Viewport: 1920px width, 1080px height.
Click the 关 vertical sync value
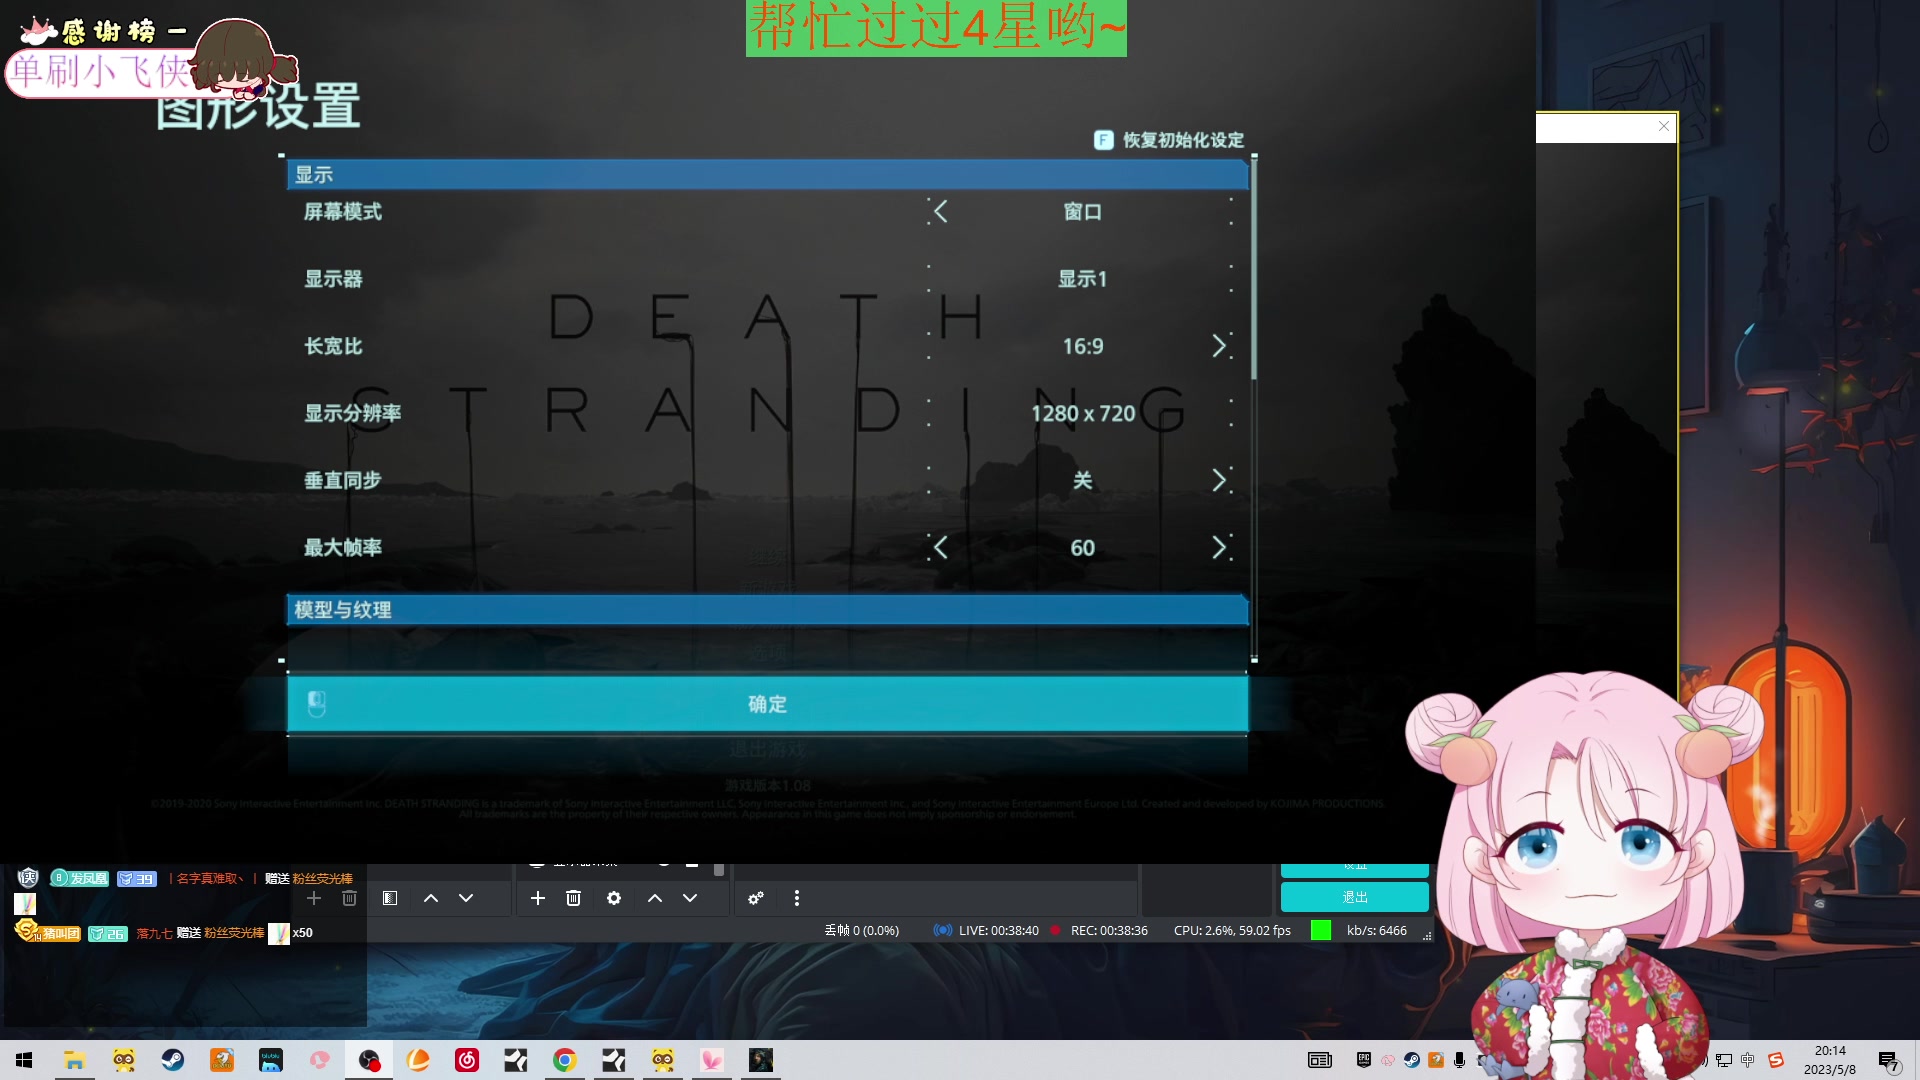pyautogui.click(x=1083, y=480)
